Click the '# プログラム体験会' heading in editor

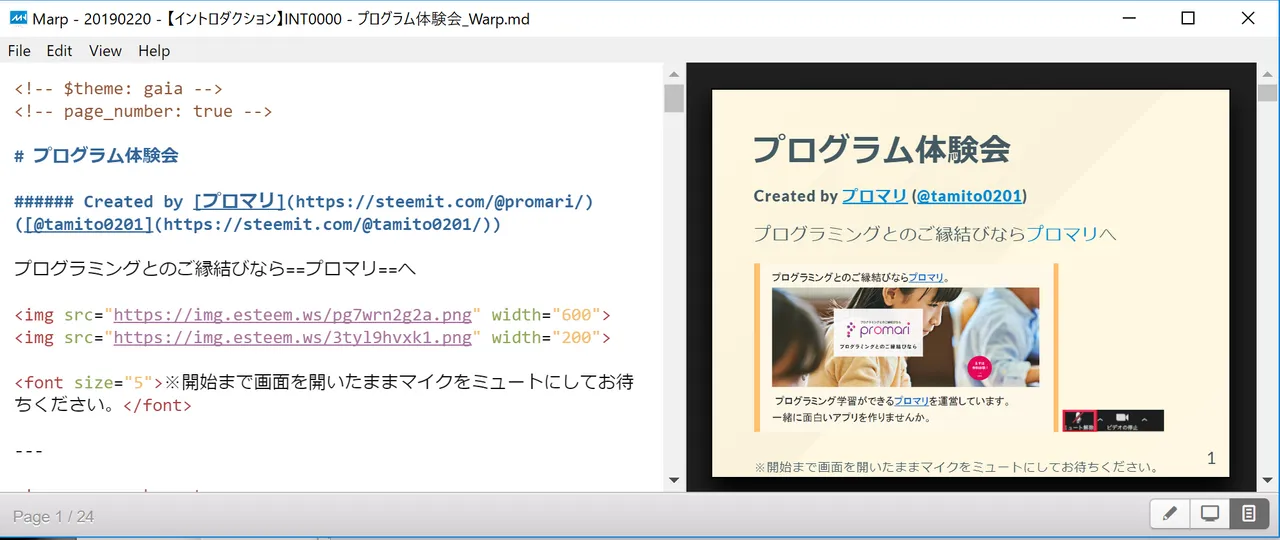coord(97,155)
